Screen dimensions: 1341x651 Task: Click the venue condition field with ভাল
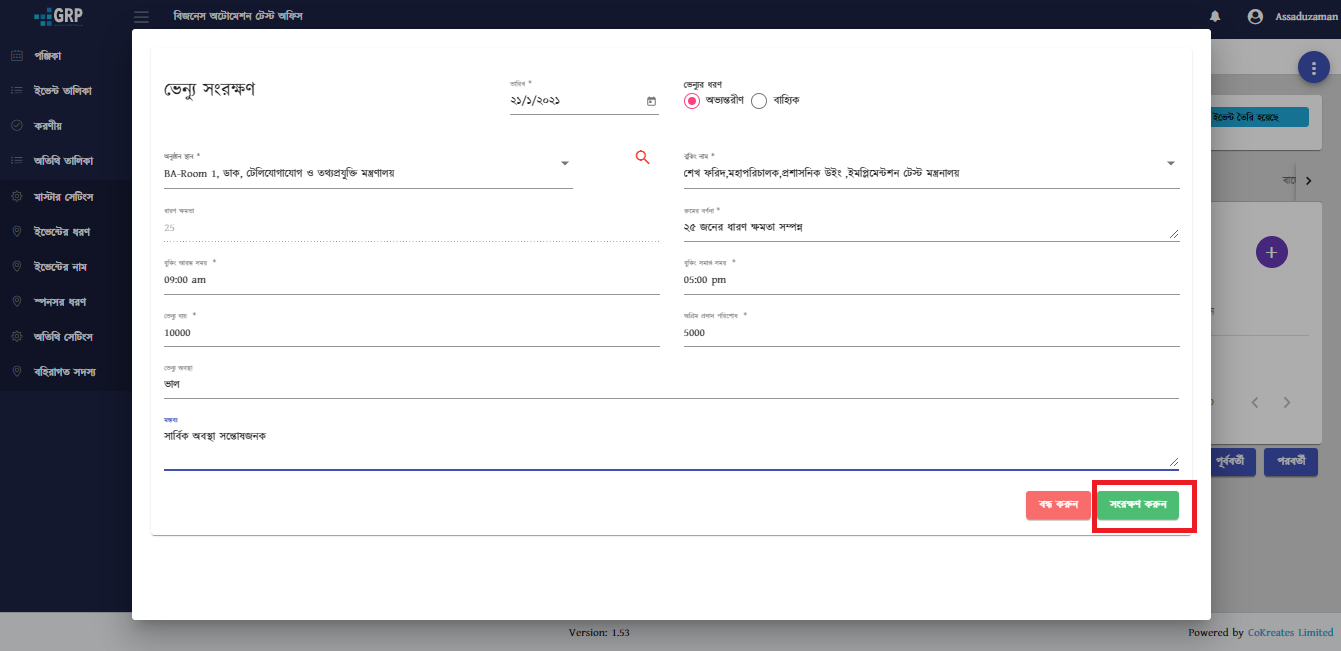tap(671, 384)
